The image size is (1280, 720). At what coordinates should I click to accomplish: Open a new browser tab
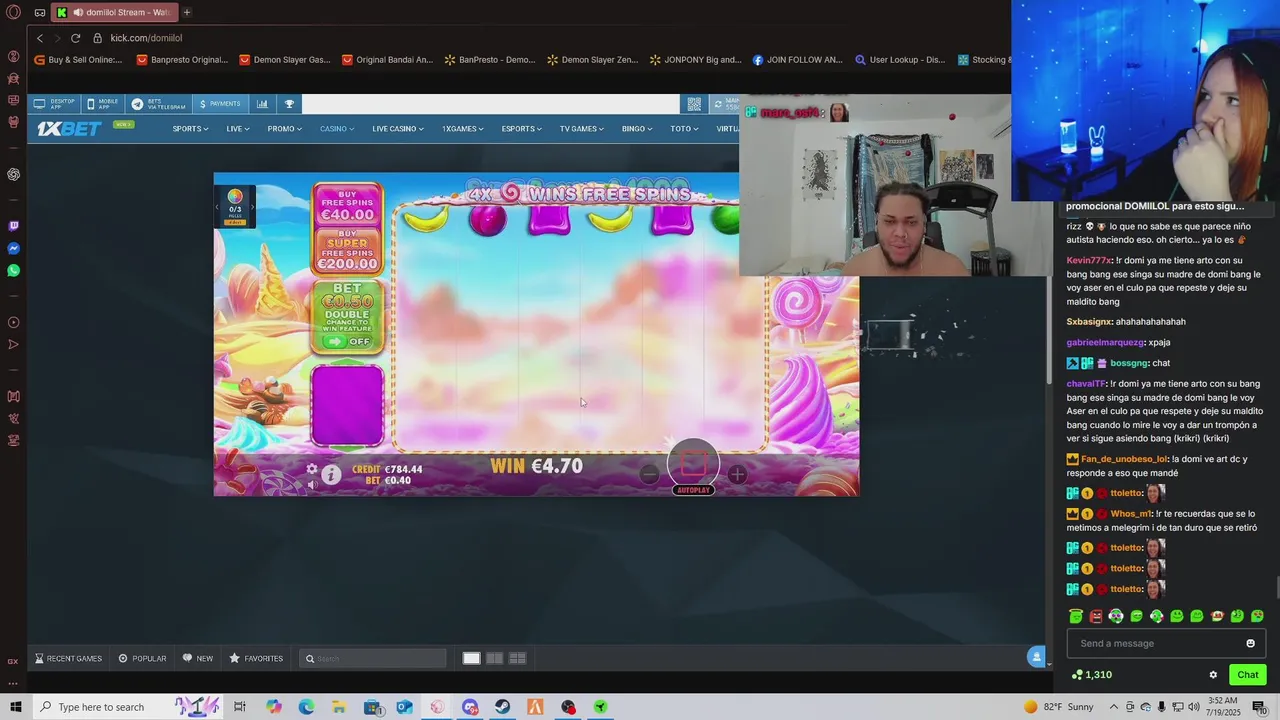(x=186, y=12)
